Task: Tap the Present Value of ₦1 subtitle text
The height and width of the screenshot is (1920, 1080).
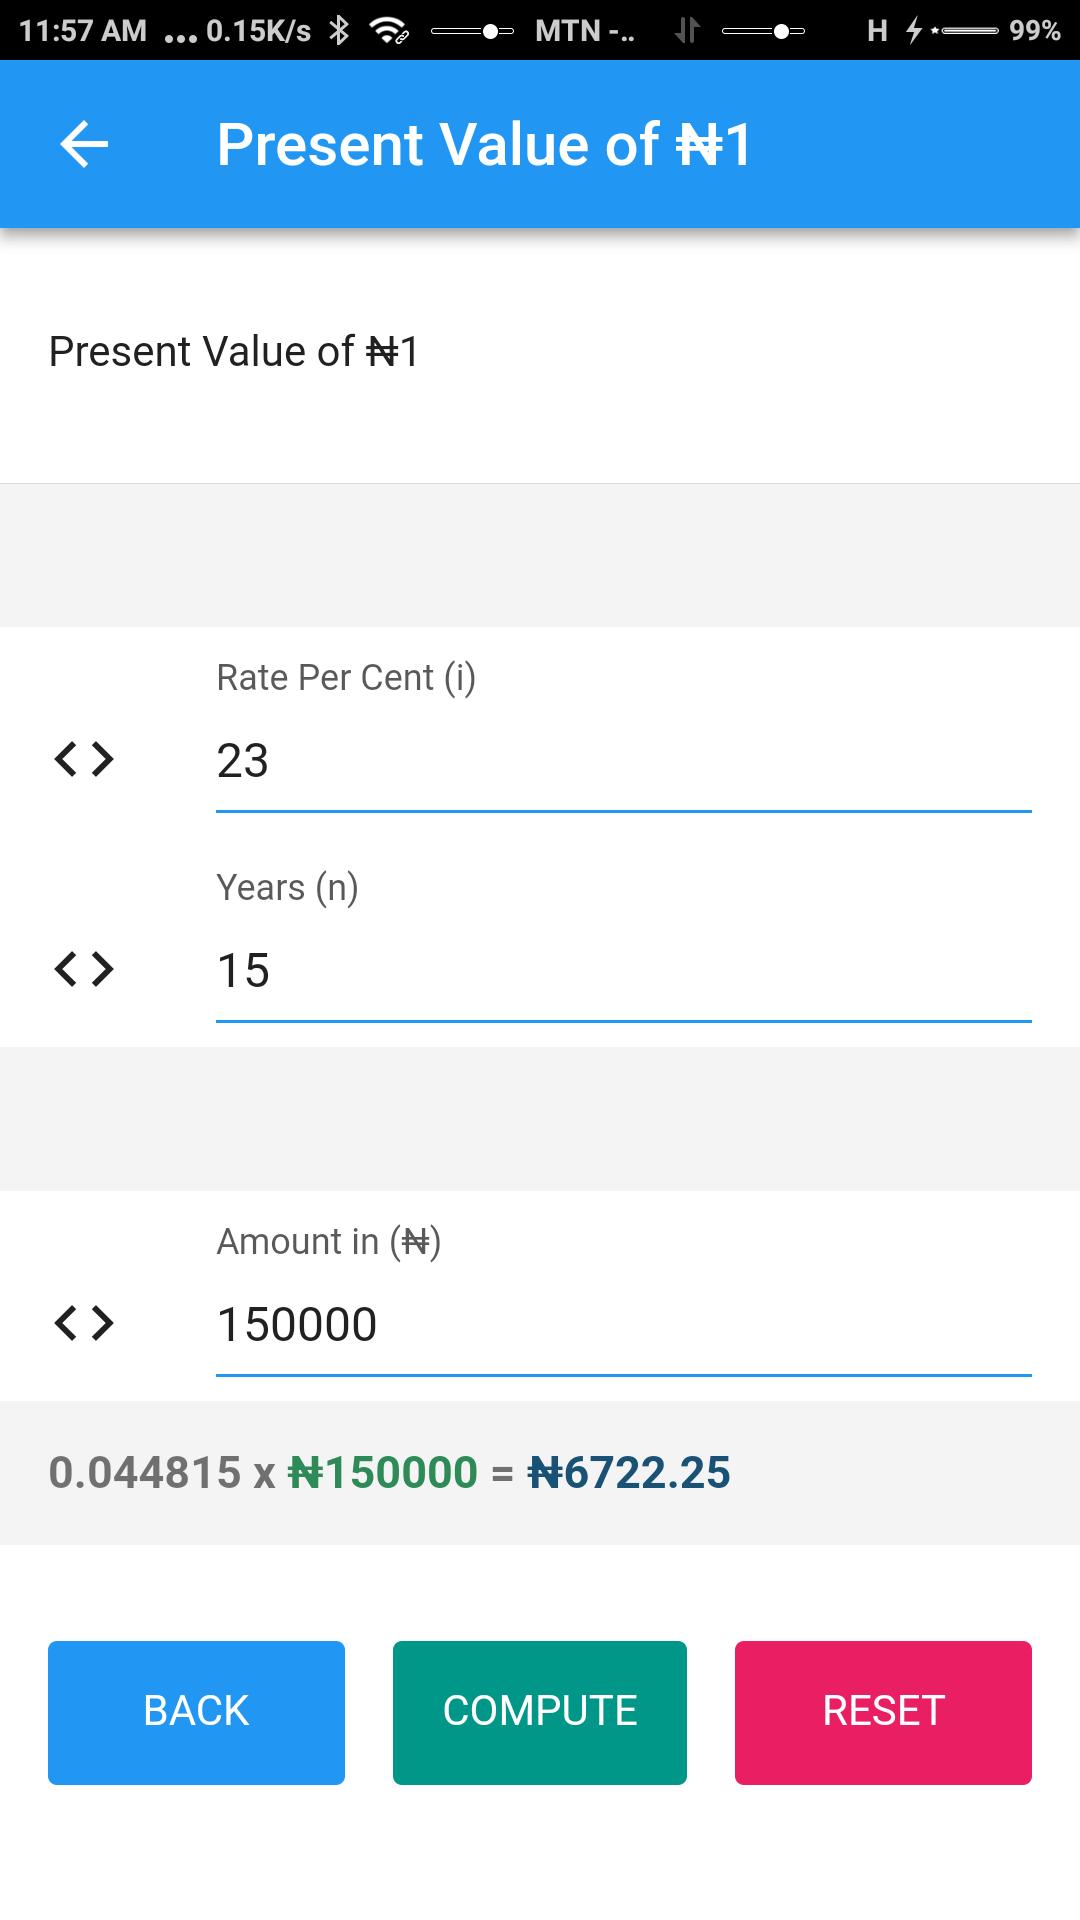Action: click(x=234, y=352)
